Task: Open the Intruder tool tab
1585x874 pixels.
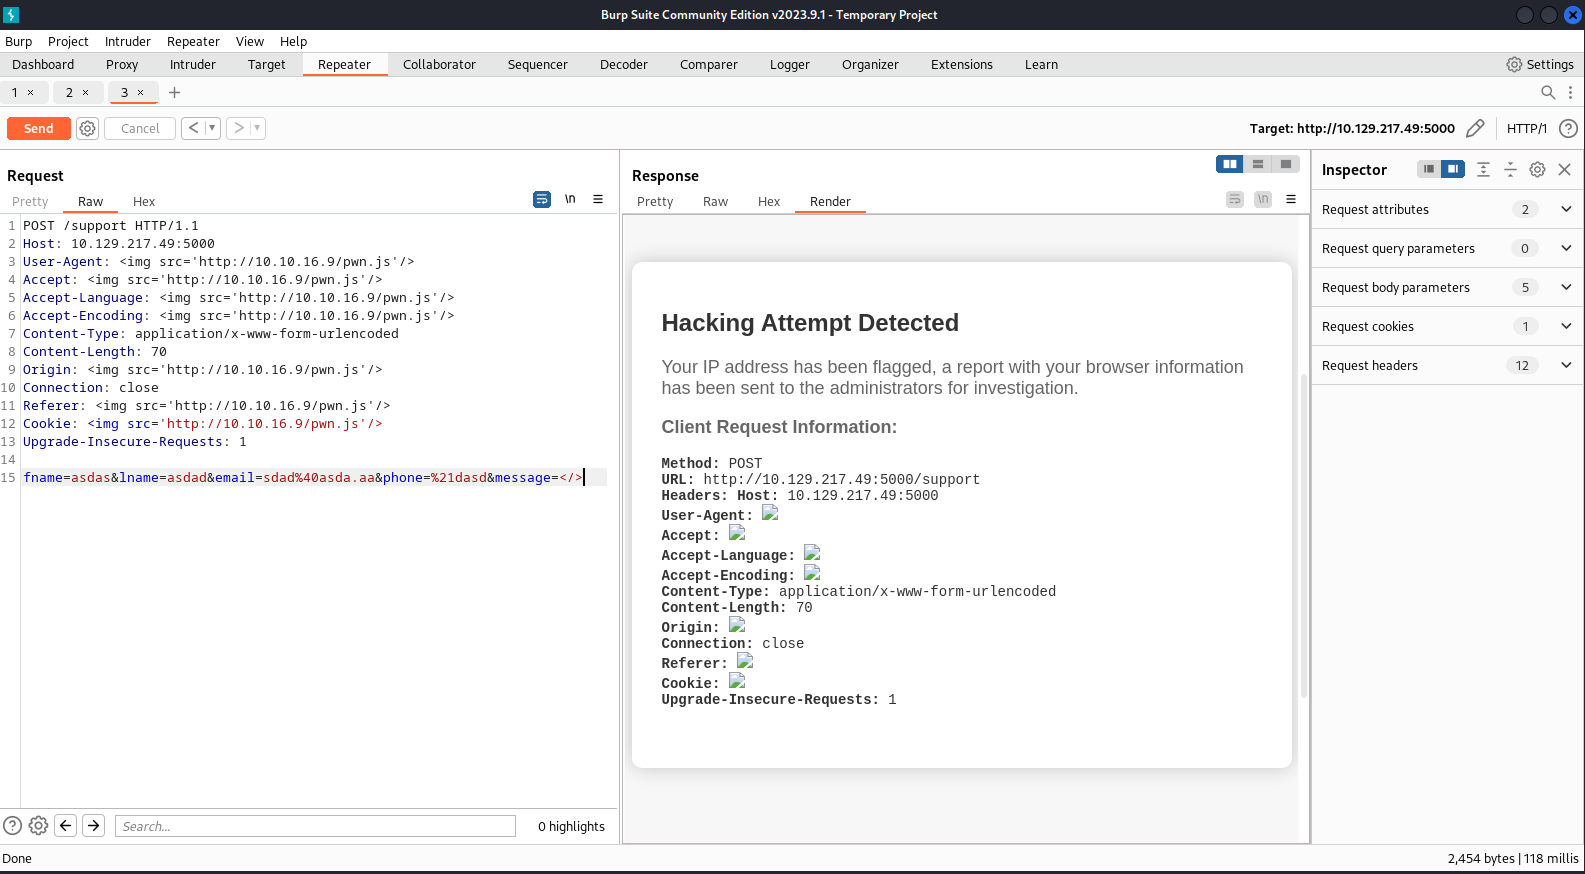Action: (x=193, y=64)
